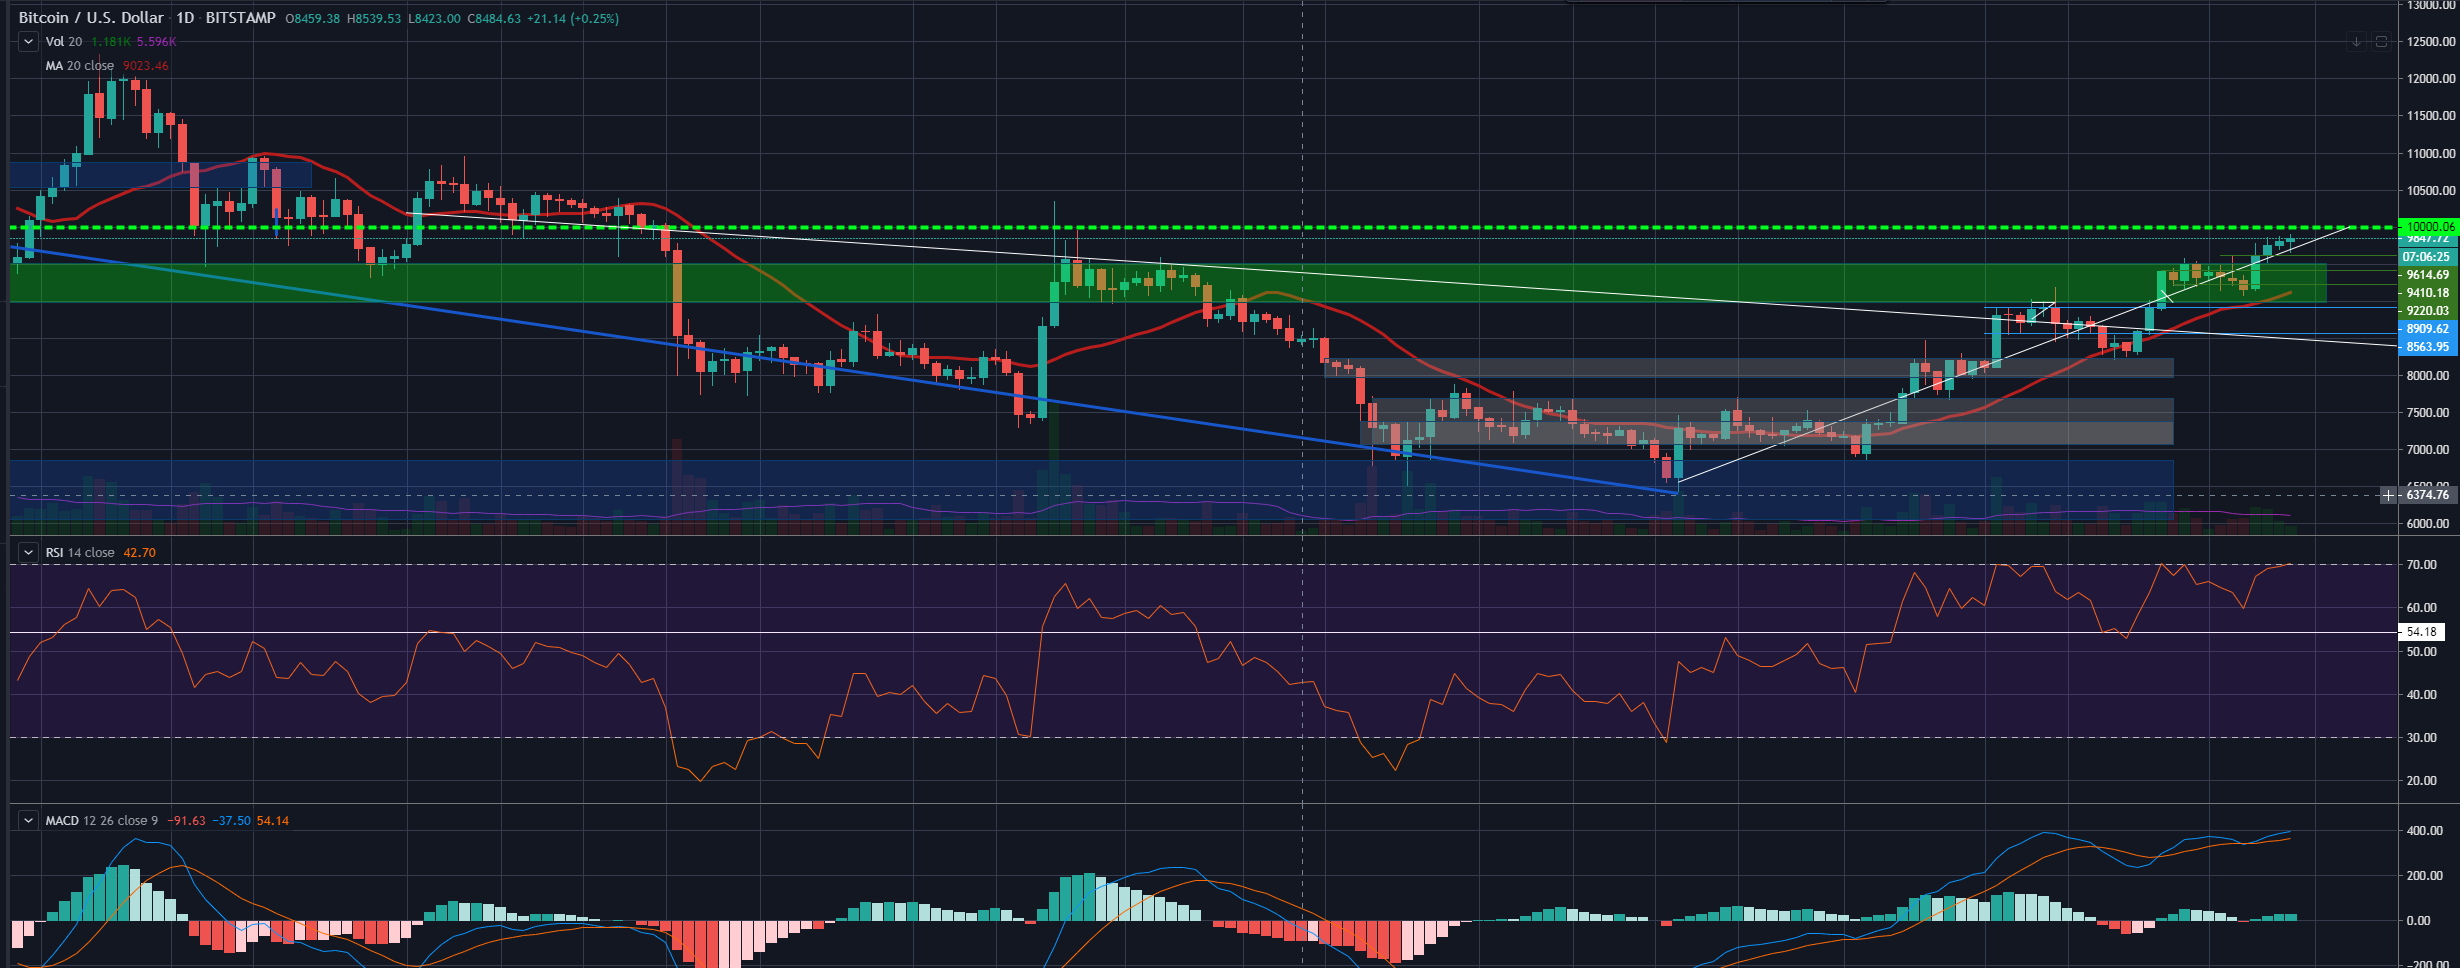Click the 1D interval label
The height and width of the screenshot is (968, 2460).
point(185,18)
